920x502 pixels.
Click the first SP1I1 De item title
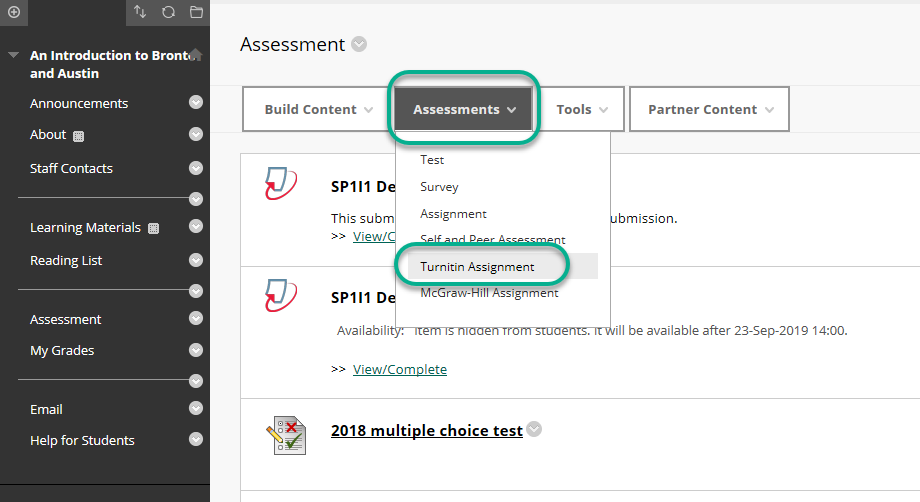pyautogui.click(x=363, y=187)
